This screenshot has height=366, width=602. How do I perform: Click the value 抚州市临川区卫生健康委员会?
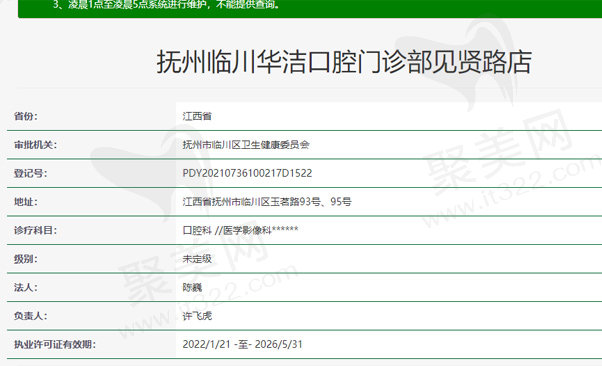[x=246, y=145]
